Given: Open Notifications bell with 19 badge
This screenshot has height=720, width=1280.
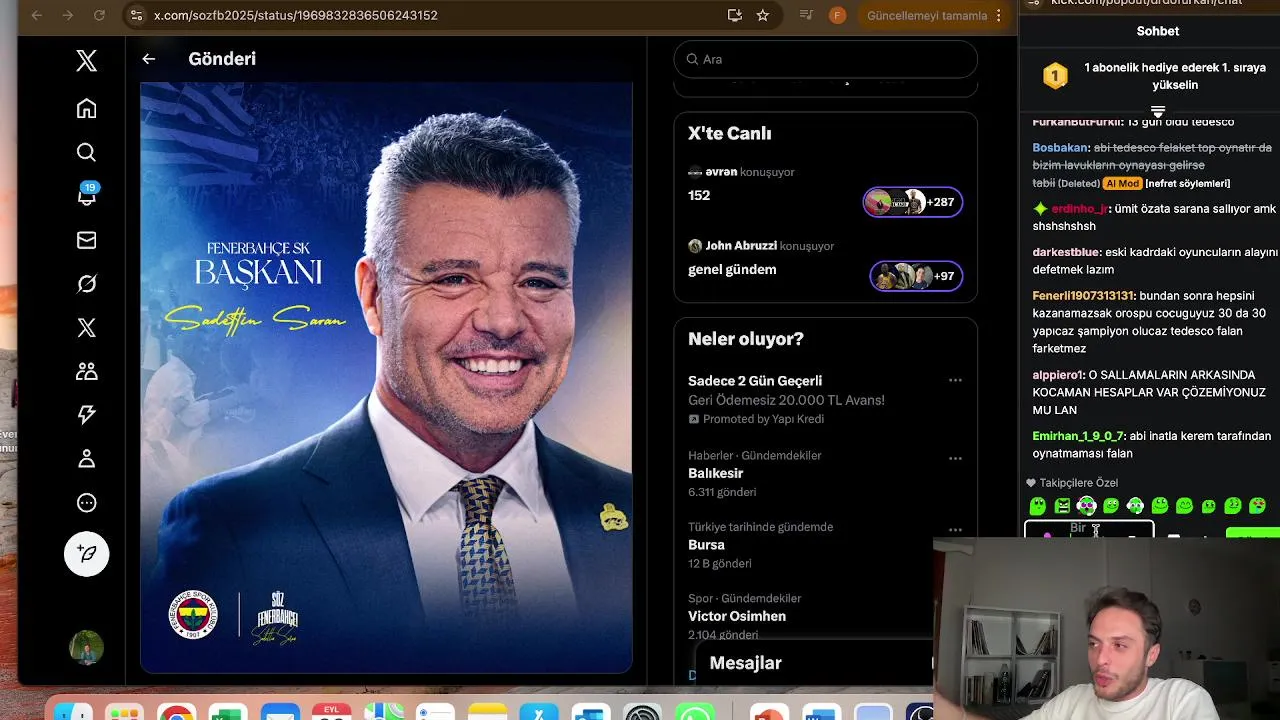Looking at the screenshot, I should pos(87,195).
